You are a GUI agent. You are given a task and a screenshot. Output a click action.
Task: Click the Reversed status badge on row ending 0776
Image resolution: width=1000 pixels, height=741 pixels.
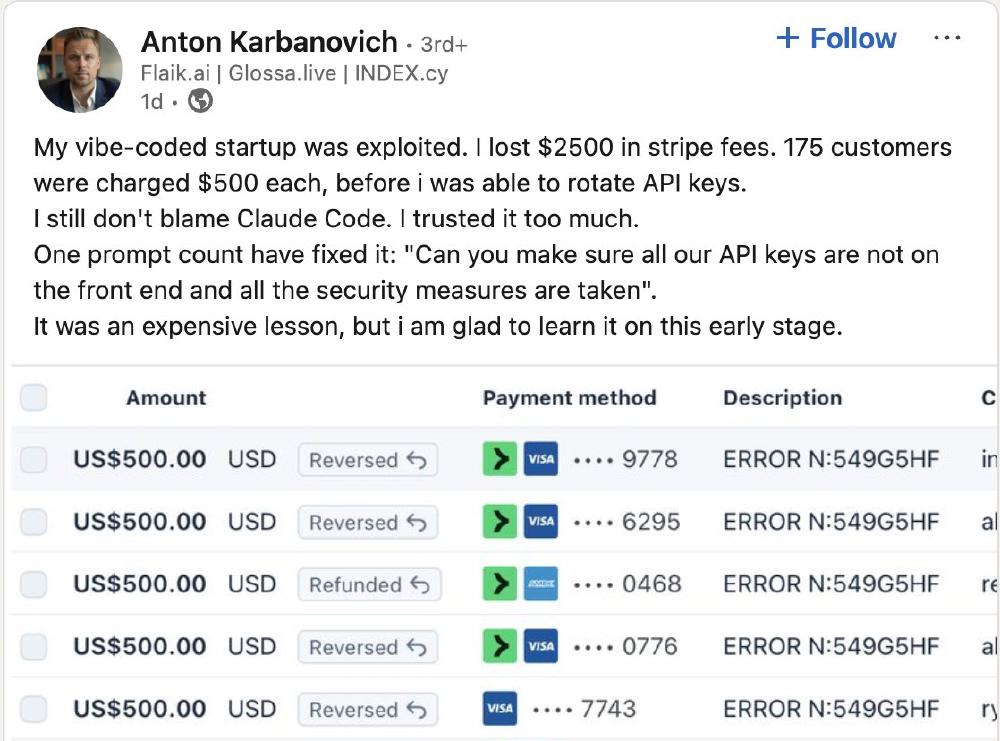(368, 646)
